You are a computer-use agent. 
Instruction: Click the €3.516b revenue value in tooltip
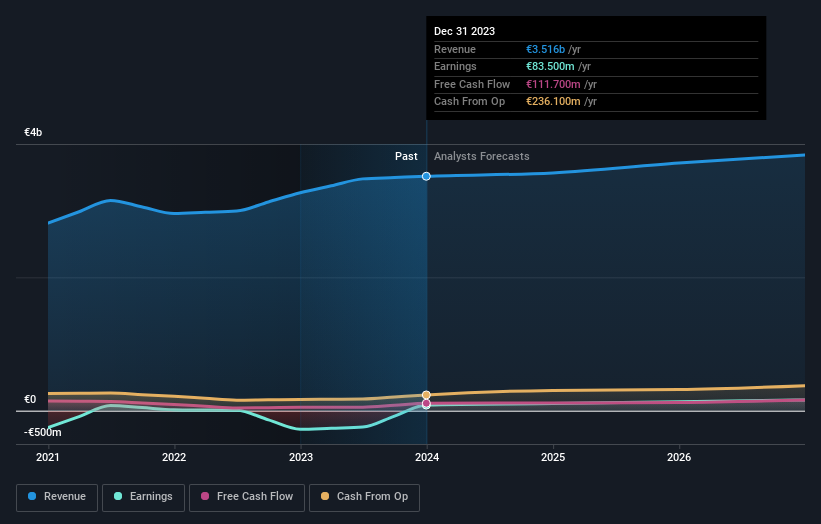click(546, 49)
